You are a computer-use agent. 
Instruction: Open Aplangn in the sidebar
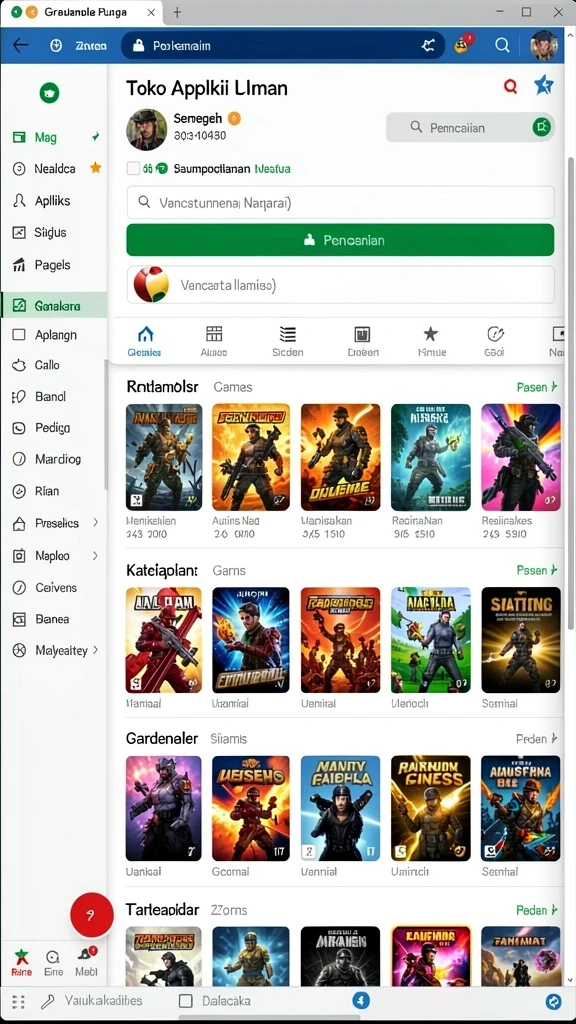[x=54, y=335]
